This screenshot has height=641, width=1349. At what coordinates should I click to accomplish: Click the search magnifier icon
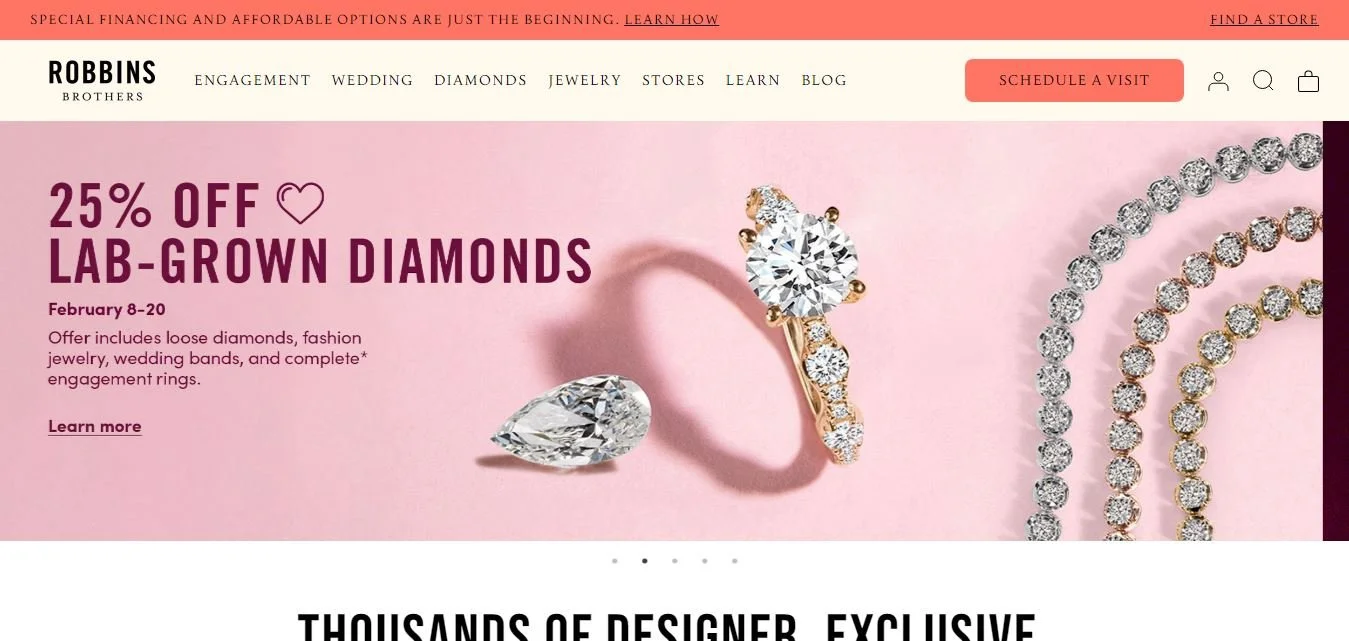tap(1263, 81)
